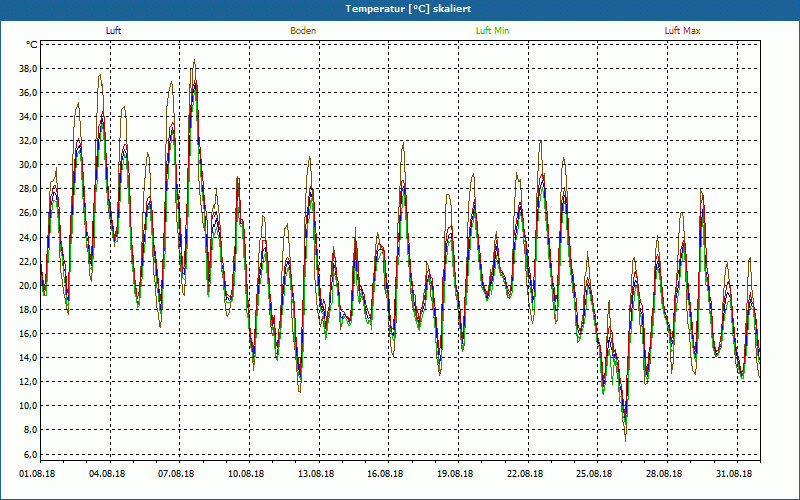Select the 34,0 y-axis value
The width and height of the screenshot is (800, 500).
[29, 117]
